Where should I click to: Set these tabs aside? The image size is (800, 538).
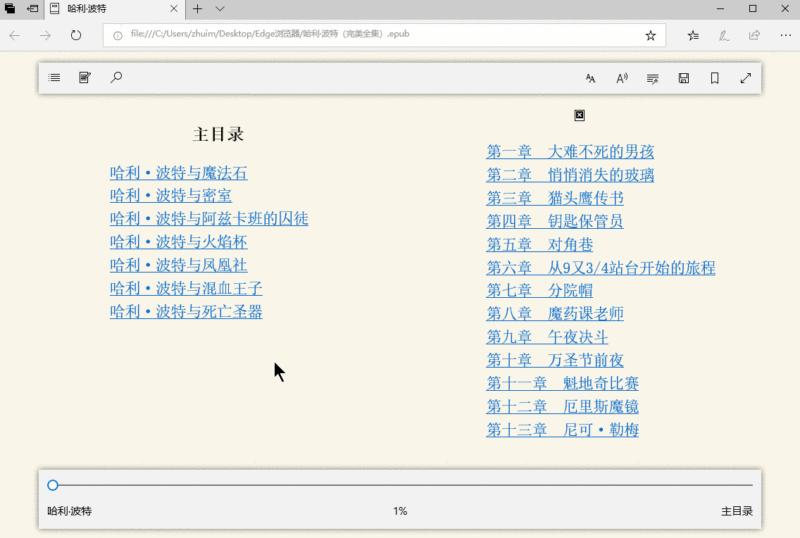(x=32, y=9)
